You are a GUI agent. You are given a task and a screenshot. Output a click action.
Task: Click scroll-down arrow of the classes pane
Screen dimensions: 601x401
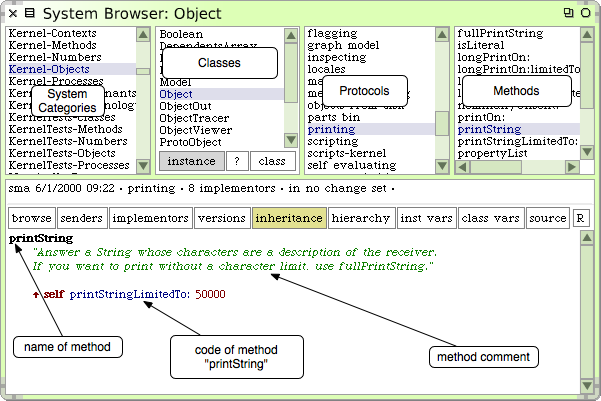pos(291,140)
